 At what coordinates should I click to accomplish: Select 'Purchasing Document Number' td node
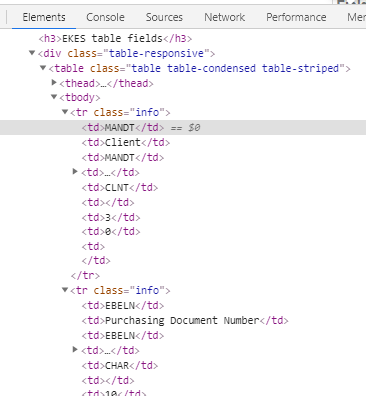185,320
